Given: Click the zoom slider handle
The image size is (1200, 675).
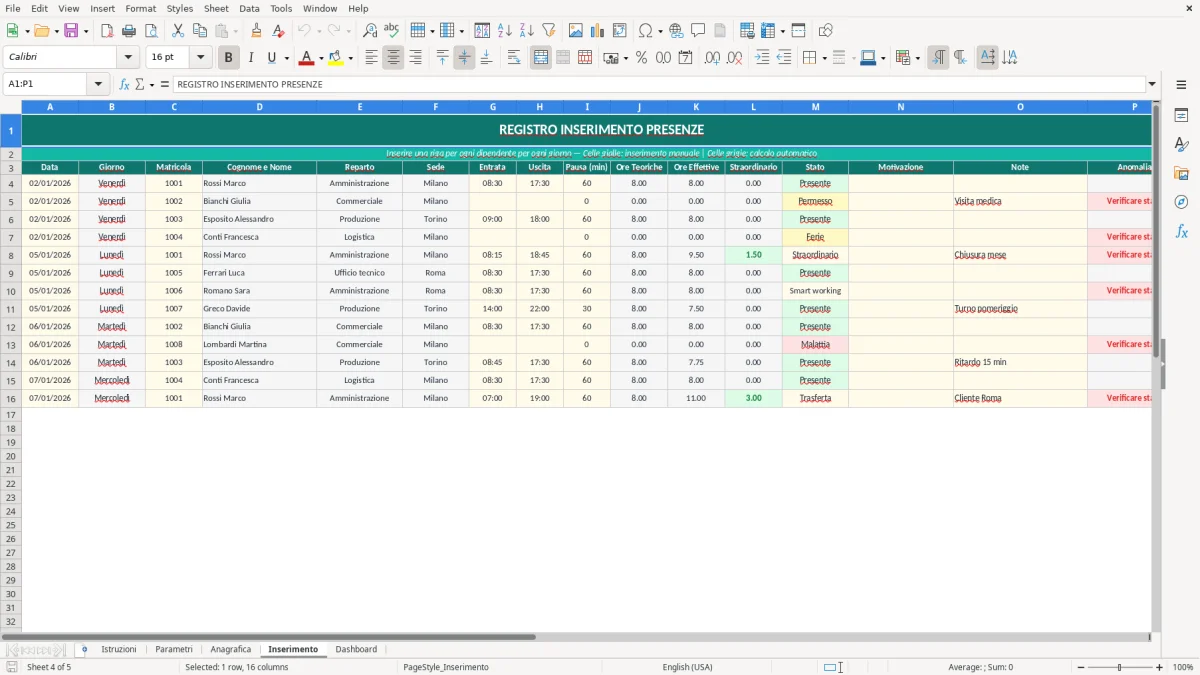Looking at the screenshot, I should [1120, 667].
